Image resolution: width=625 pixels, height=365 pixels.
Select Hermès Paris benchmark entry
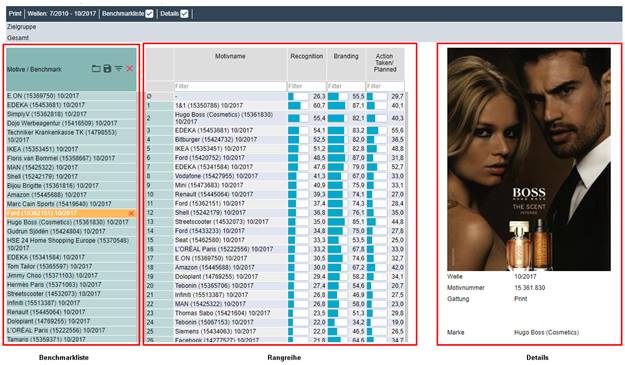click(x=71, y=285)
